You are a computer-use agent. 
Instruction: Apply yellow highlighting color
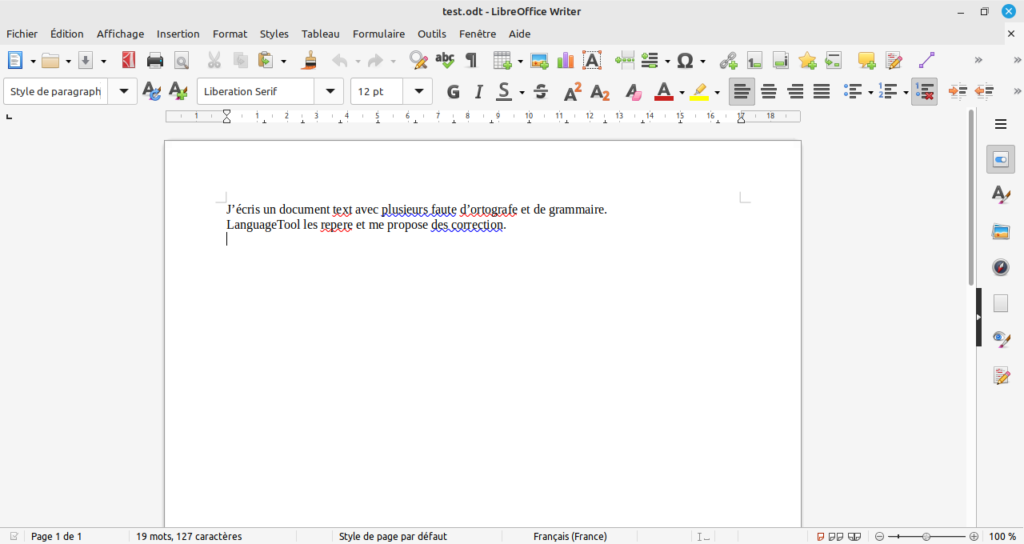point(699,91)
